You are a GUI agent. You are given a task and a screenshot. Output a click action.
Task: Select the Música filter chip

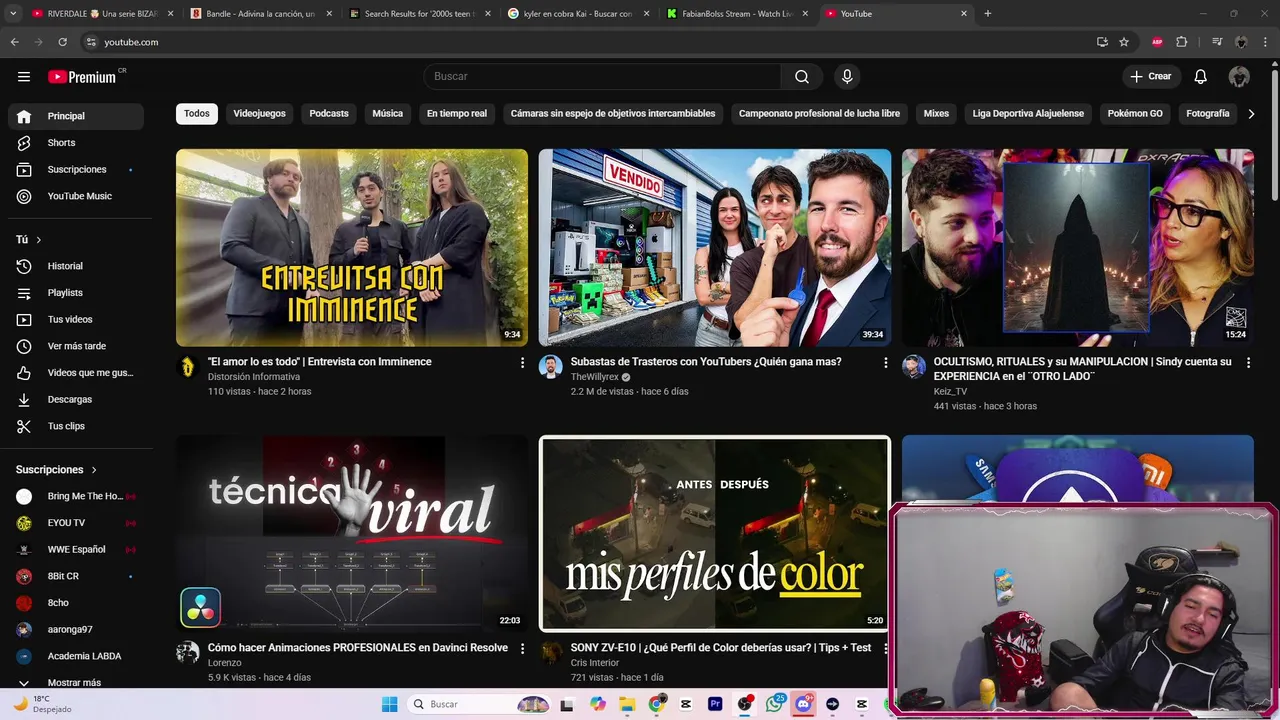tap(388, 114)
